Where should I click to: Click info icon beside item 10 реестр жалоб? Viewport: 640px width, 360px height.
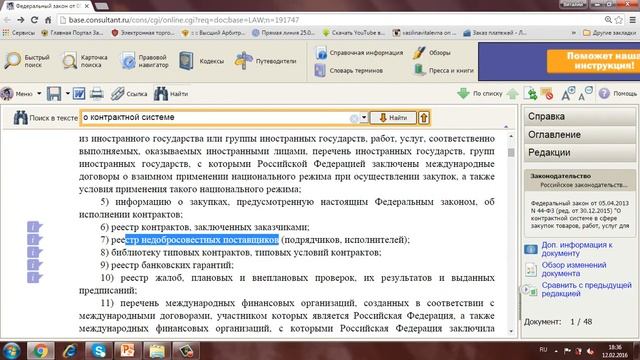click(35, 278)
